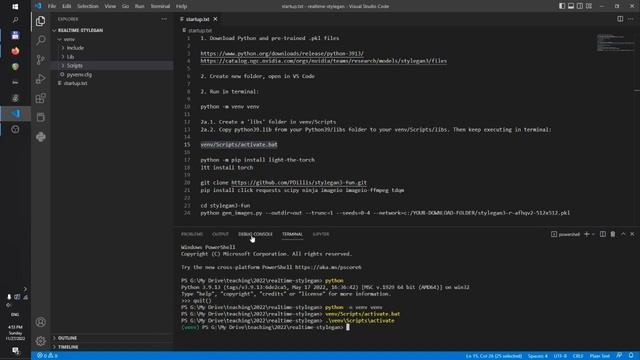Click the CRLF end-of-line status
Viewport: 640px width, 360px height.
coord(578,356)
